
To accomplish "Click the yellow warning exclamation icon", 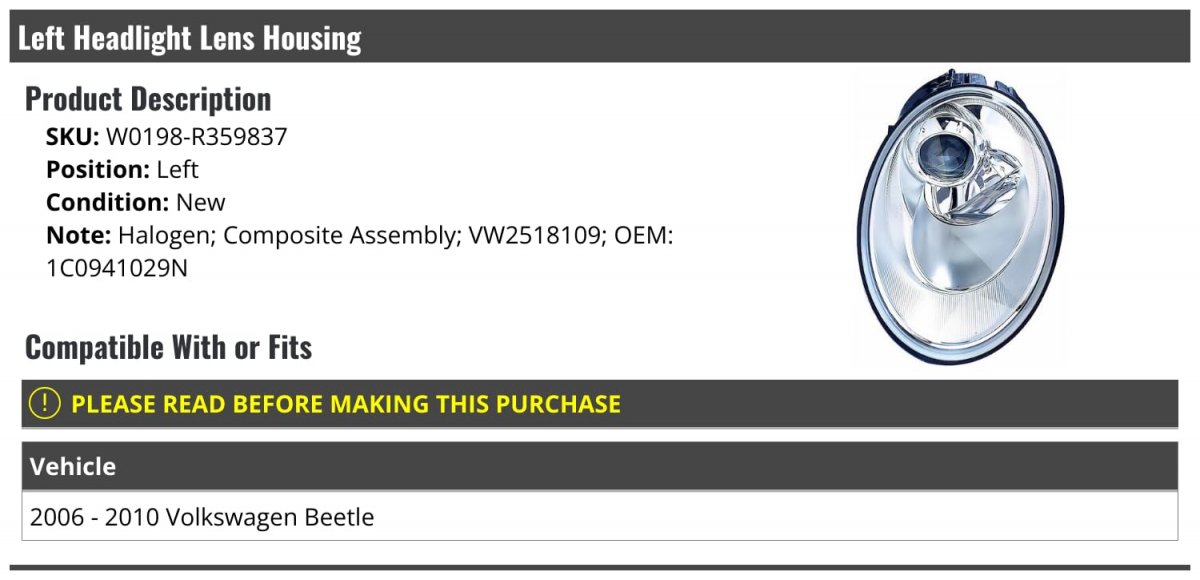I will [44, 404].
